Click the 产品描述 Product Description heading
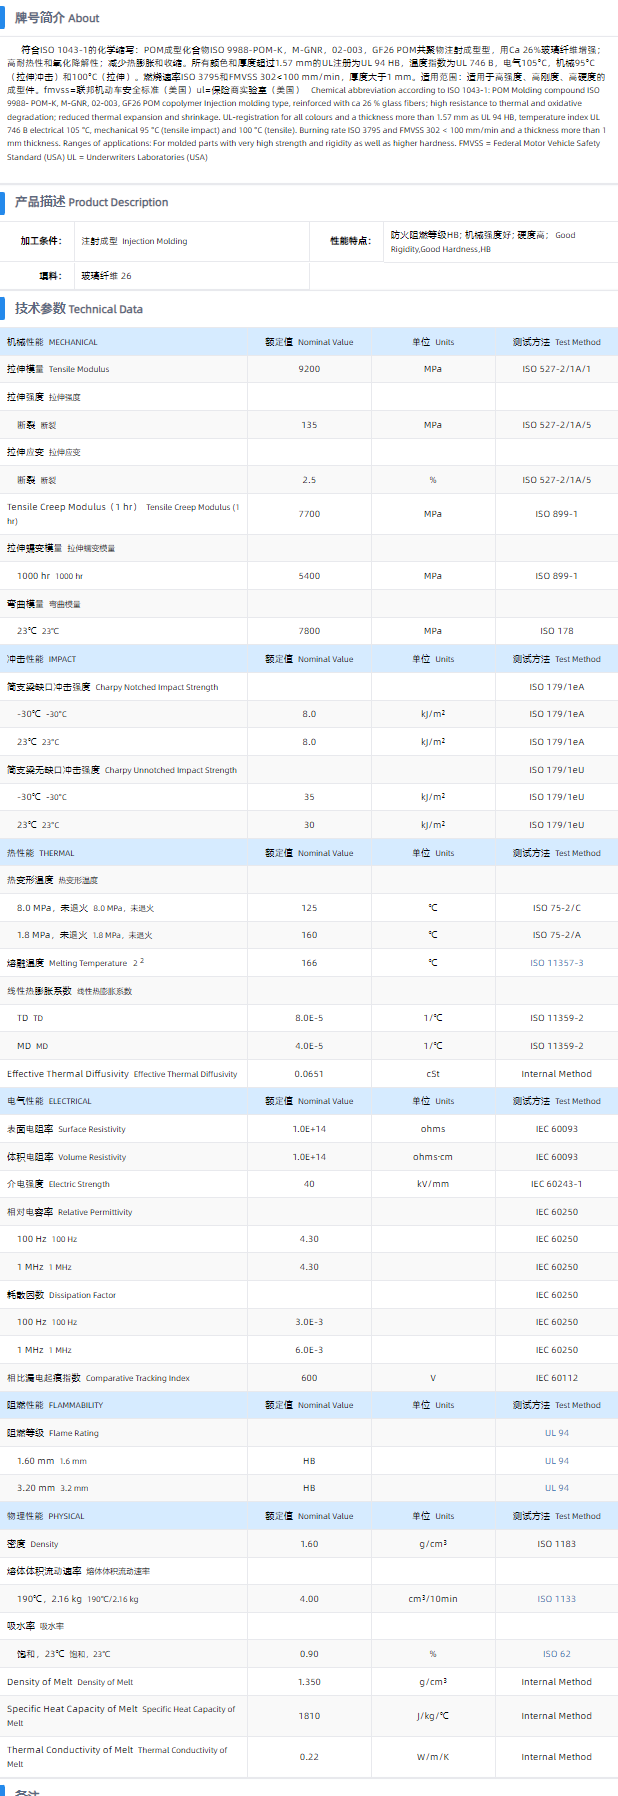 point(91,202)
